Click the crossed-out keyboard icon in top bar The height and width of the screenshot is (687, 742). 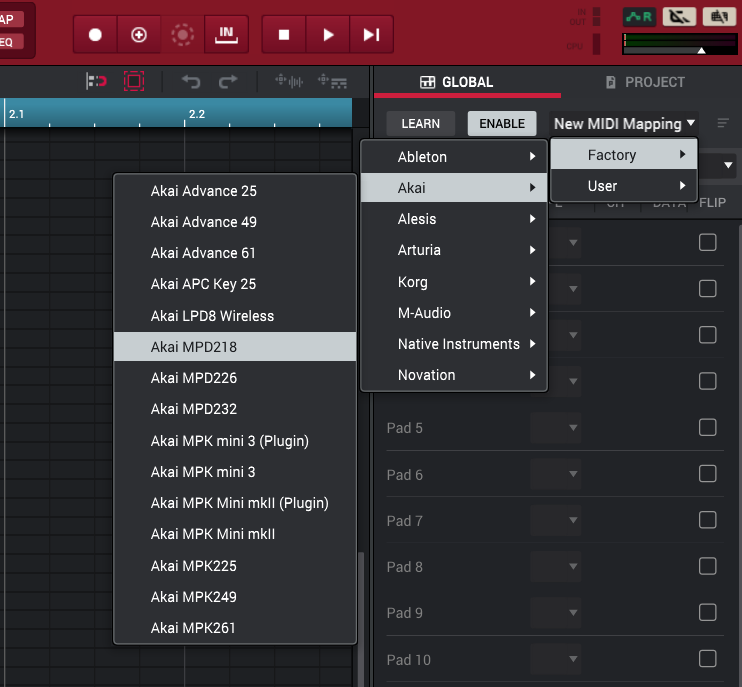point(719,18)
